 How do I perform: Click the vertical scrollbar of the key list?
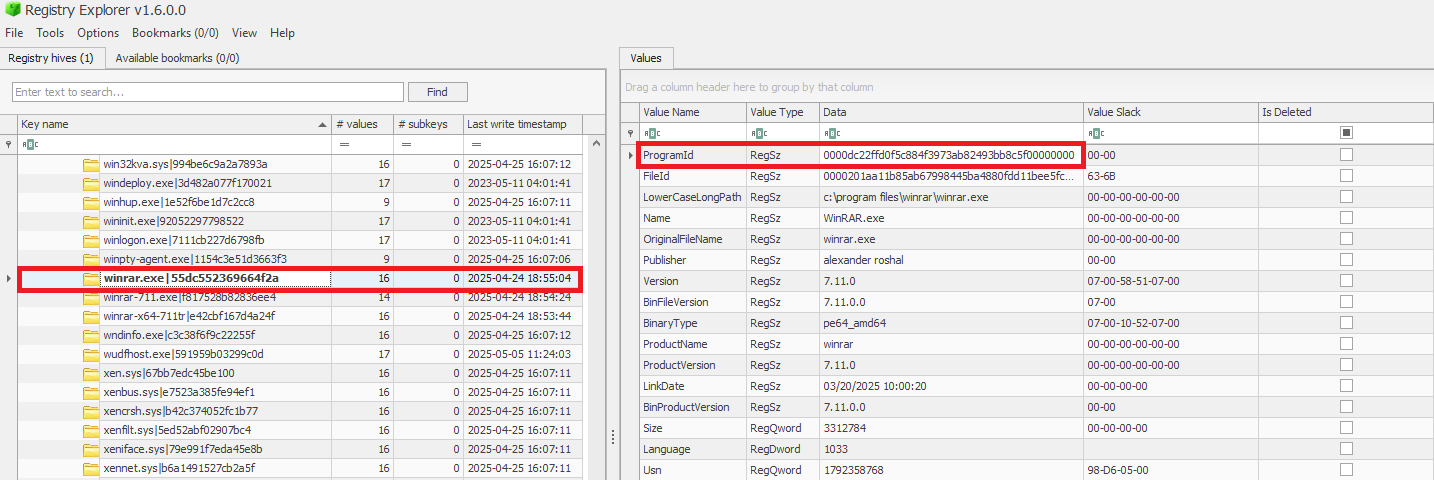[595, 300]
